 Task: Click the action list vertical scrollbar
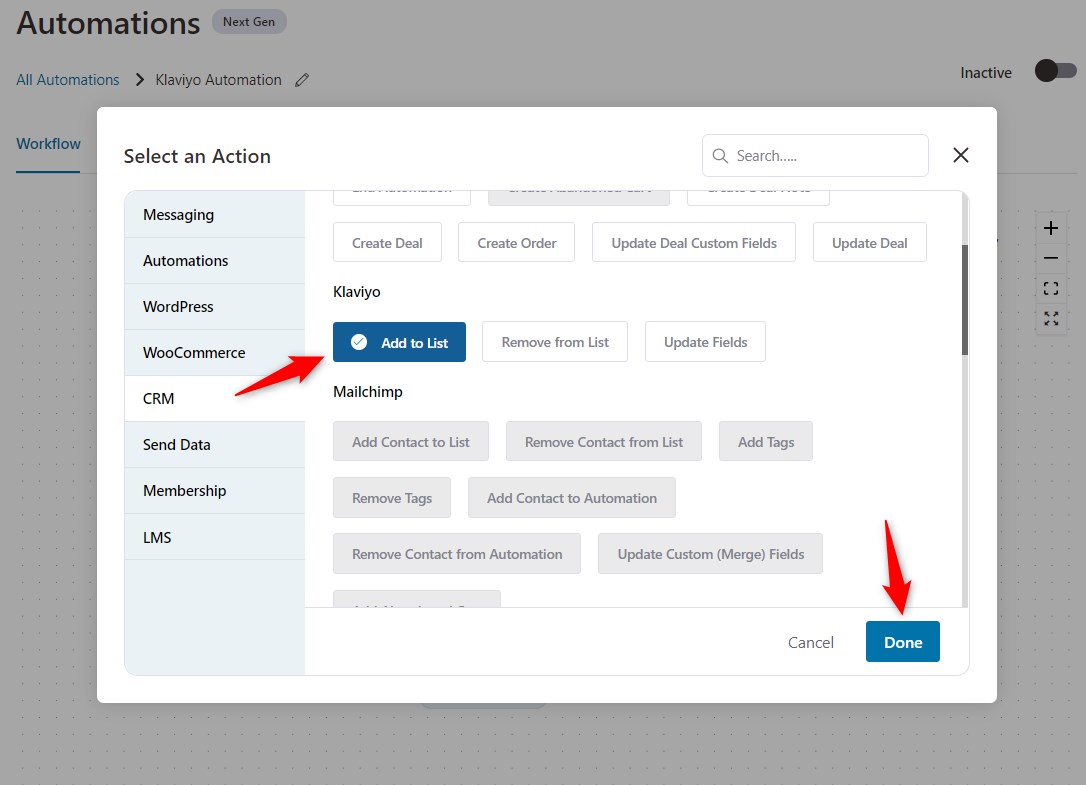[965, 301]
